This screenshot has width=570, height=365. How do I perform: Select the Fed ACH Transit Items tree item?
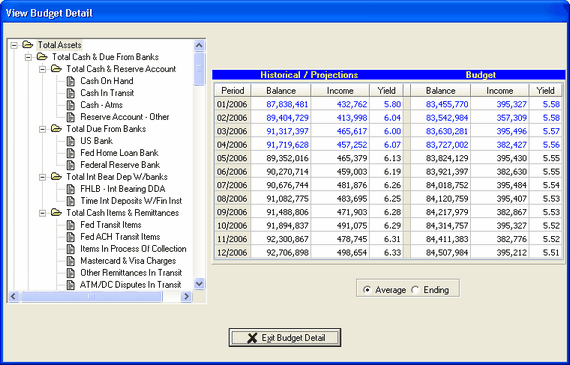[x=120, y=237]
